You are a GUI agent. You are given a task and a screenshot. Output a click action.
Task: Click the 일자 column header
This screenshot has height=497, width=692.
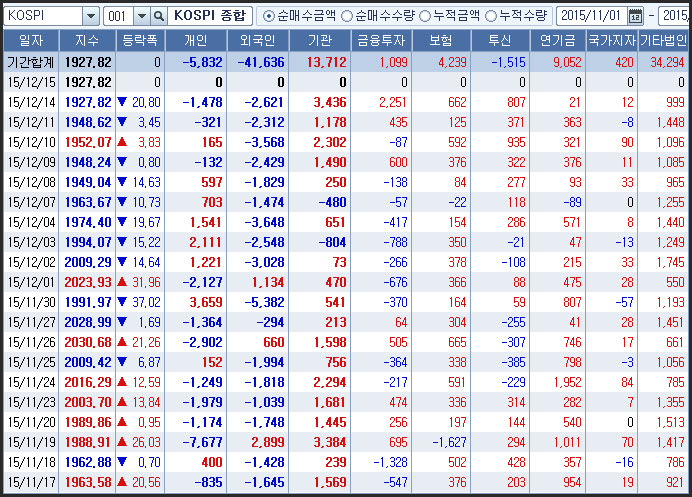(31, 41)
